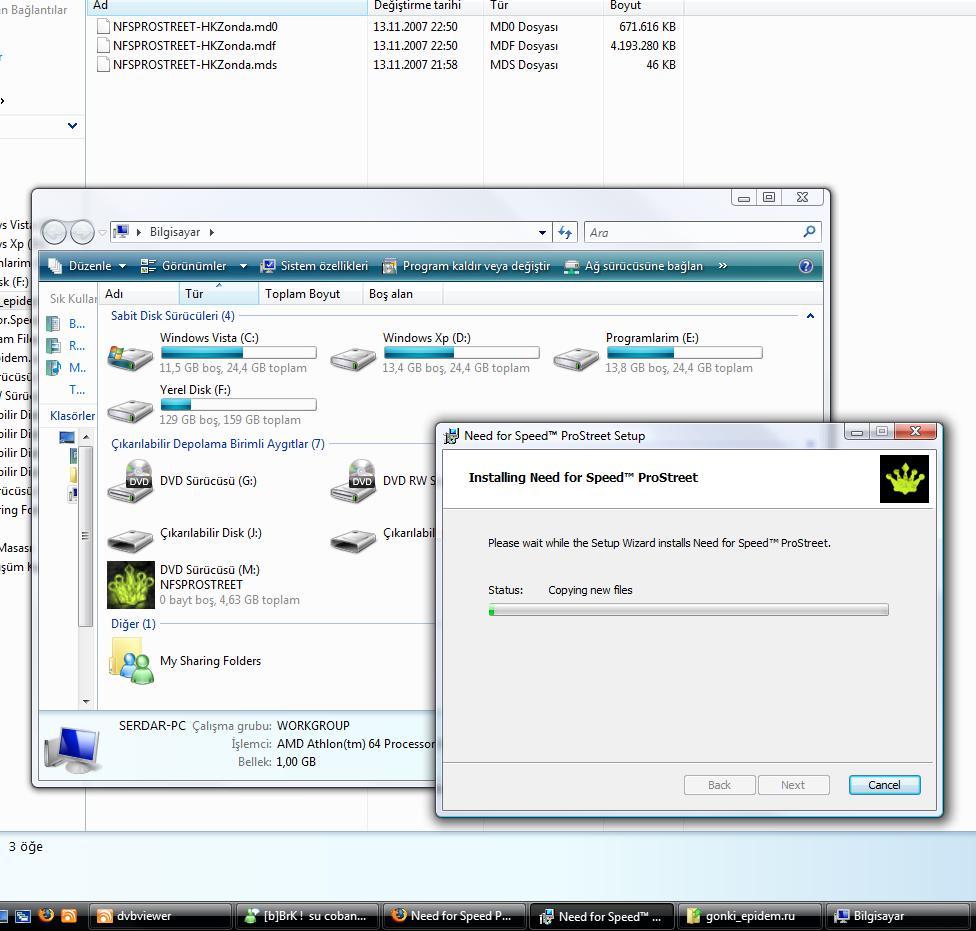Click Windows Vista (C:) capacity bar
This screenshot has height=931, width=976.
pyautogui.click(x=238, y=353)
